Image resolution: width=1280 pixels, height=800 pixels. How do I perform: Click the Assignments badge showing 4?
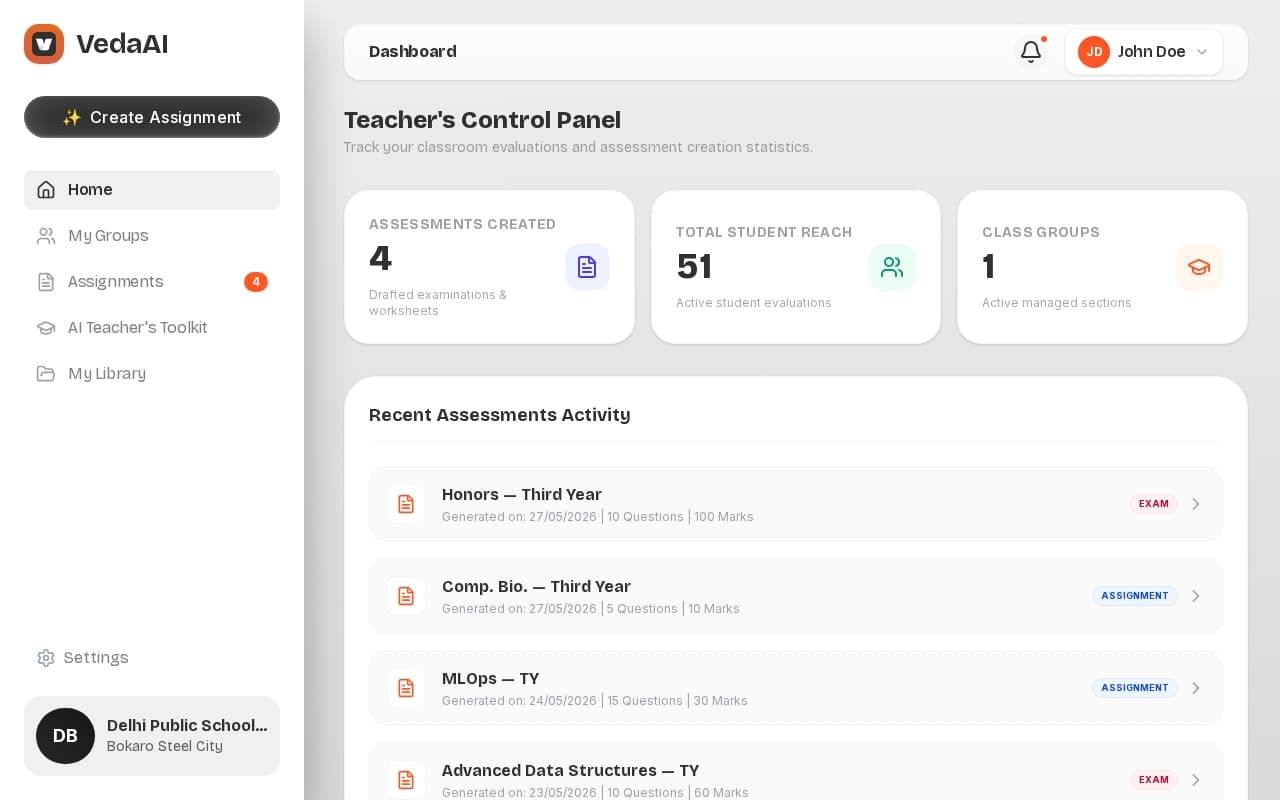click(x=256, y=282)
